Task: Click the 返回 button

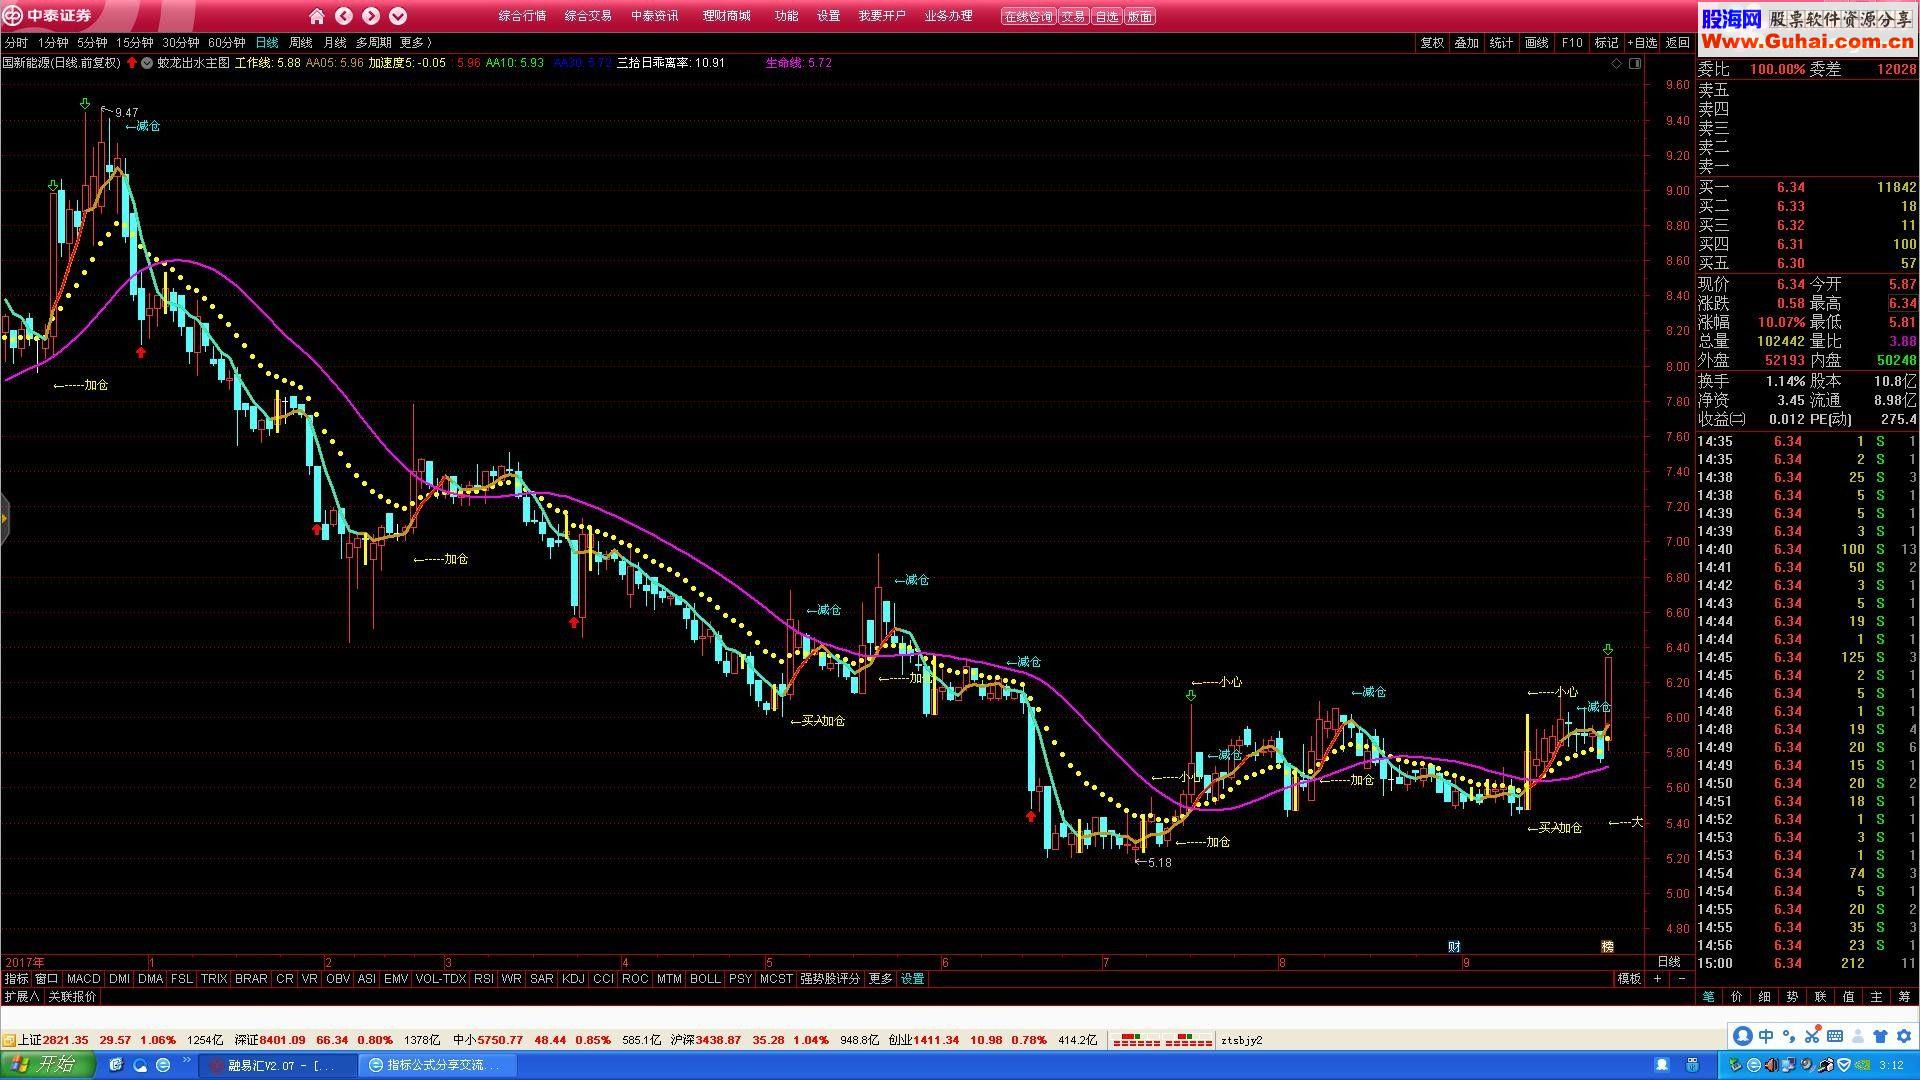Action: pyautogui.click(x=1677, y=43)
